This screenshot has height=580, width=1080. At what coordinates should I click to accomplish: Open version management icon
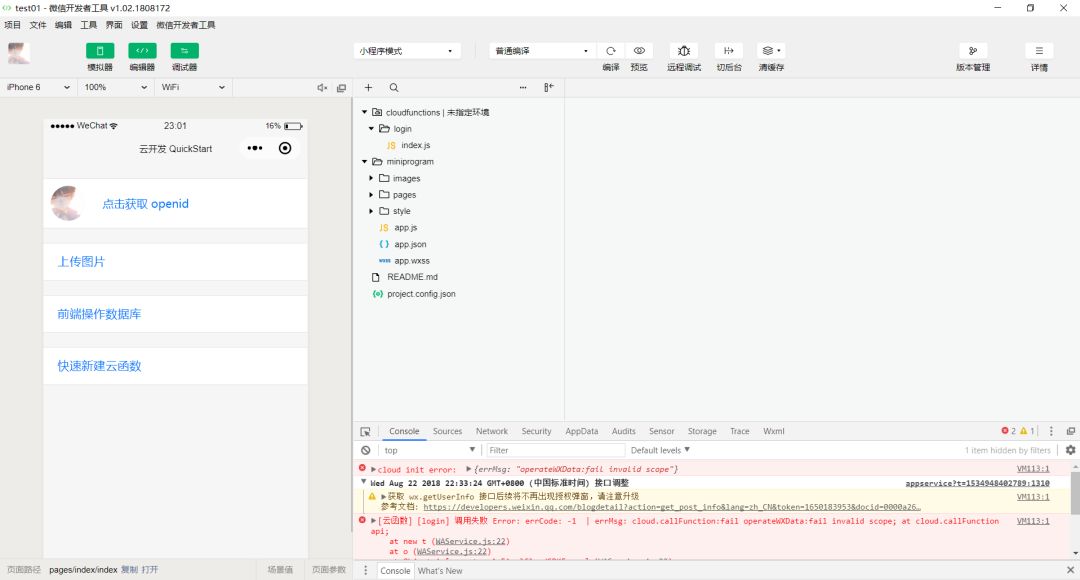click(973, 51)
